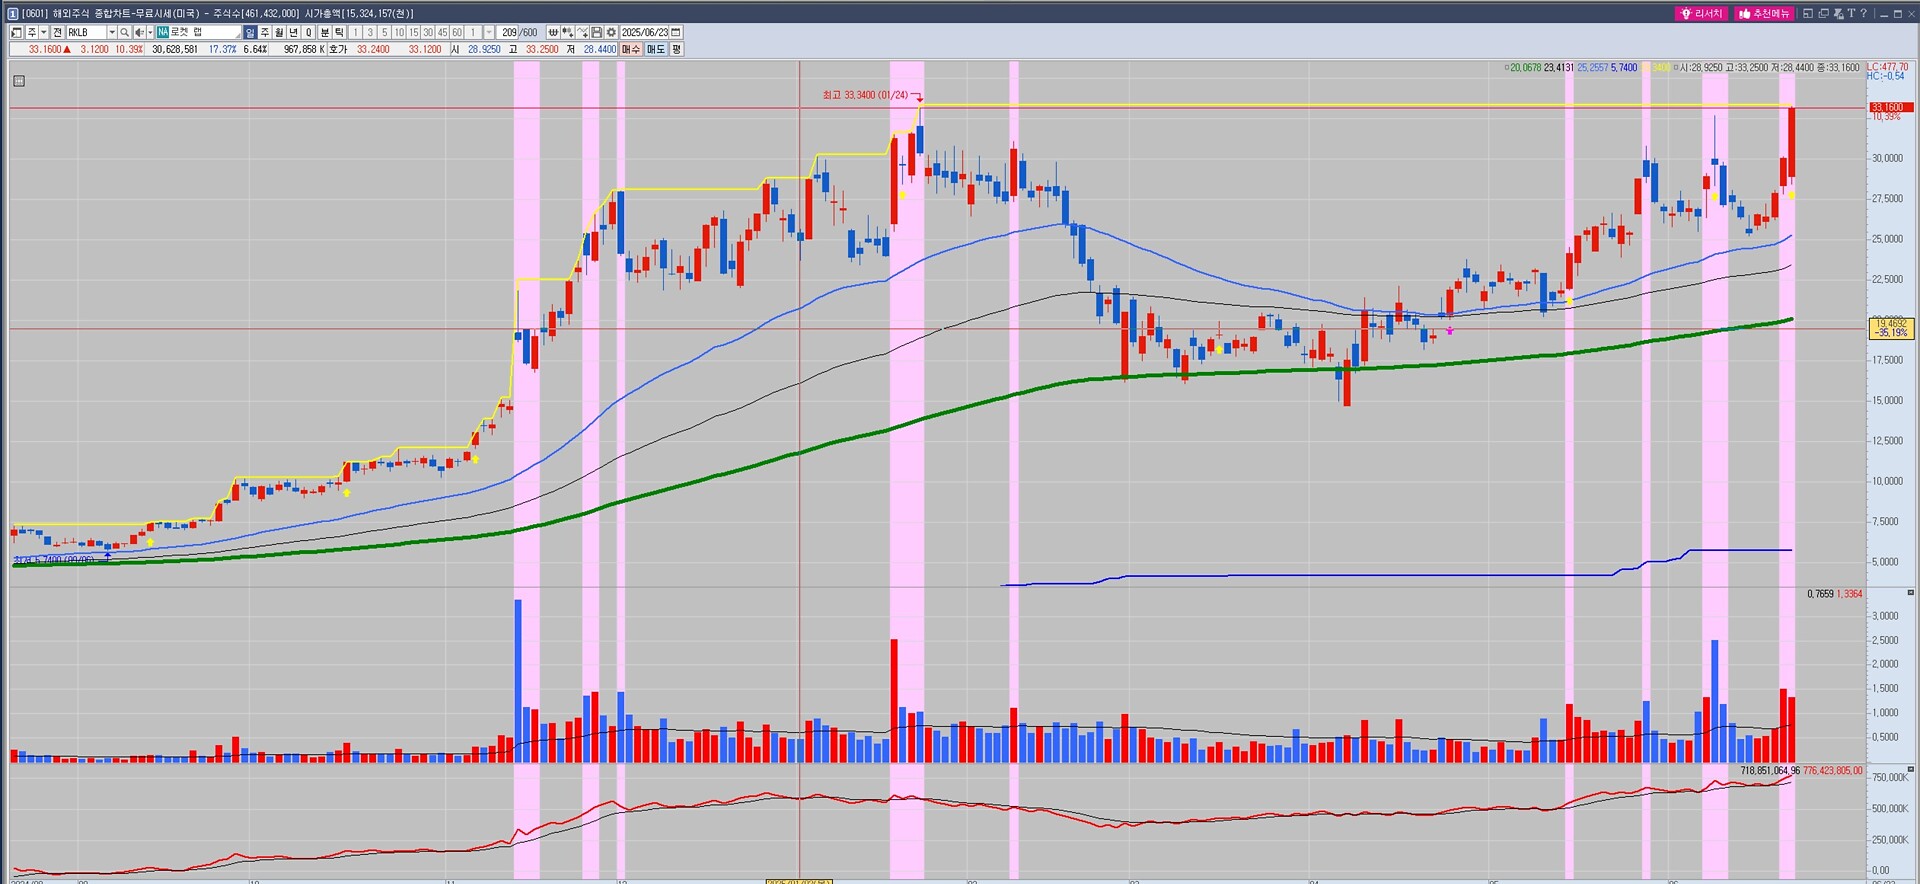Click the chart panel menu square icon
Image resolution: width=1920 pixels, height=884 pixels.
tap(18, 81)
